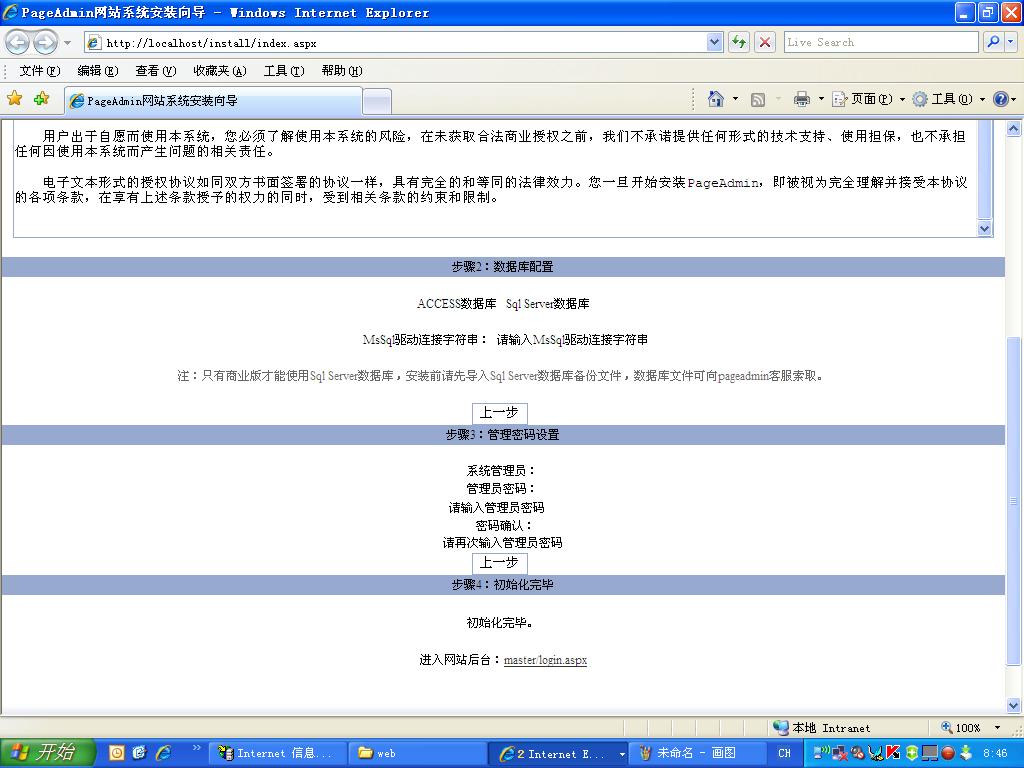Click the 8:46 system clock
Viewport: 1024px width, 768px height.
(x=995, y=754)
